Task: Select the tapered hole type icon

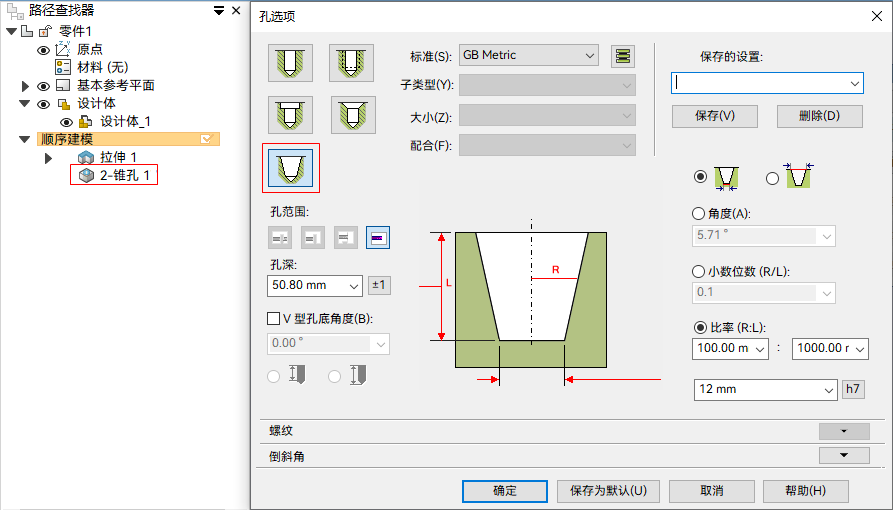Action: [291, 168]
